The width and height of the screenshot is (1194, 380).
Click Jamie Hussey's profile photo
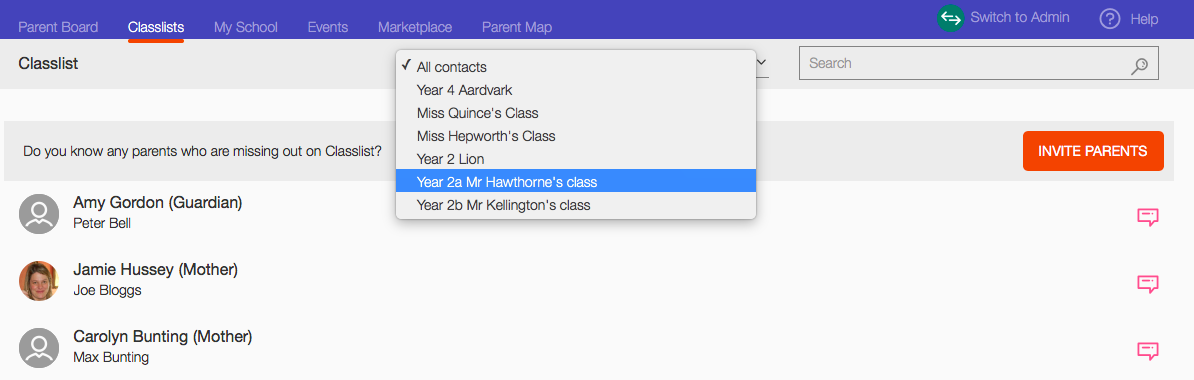[x=39, y=280]
